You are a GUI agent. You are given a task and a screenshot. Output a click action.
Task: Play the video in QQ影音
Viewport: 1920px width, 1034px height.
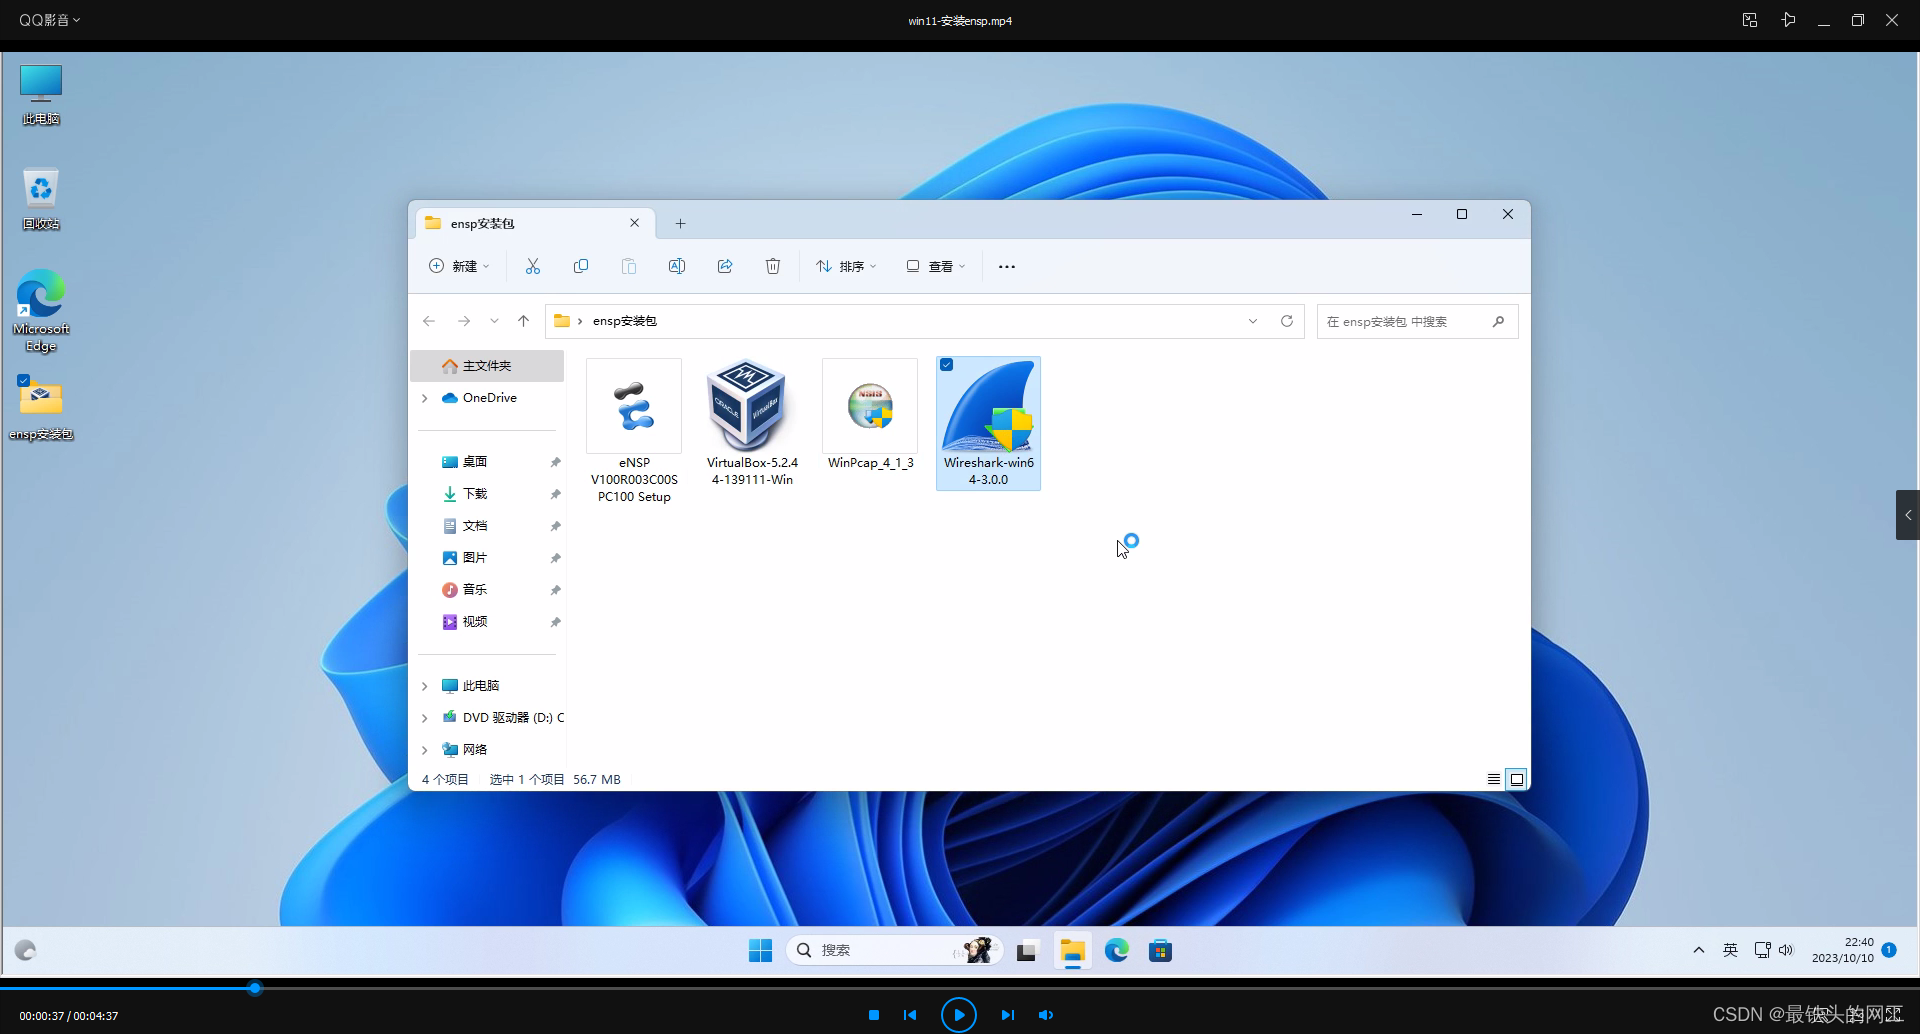(959, 1015)
